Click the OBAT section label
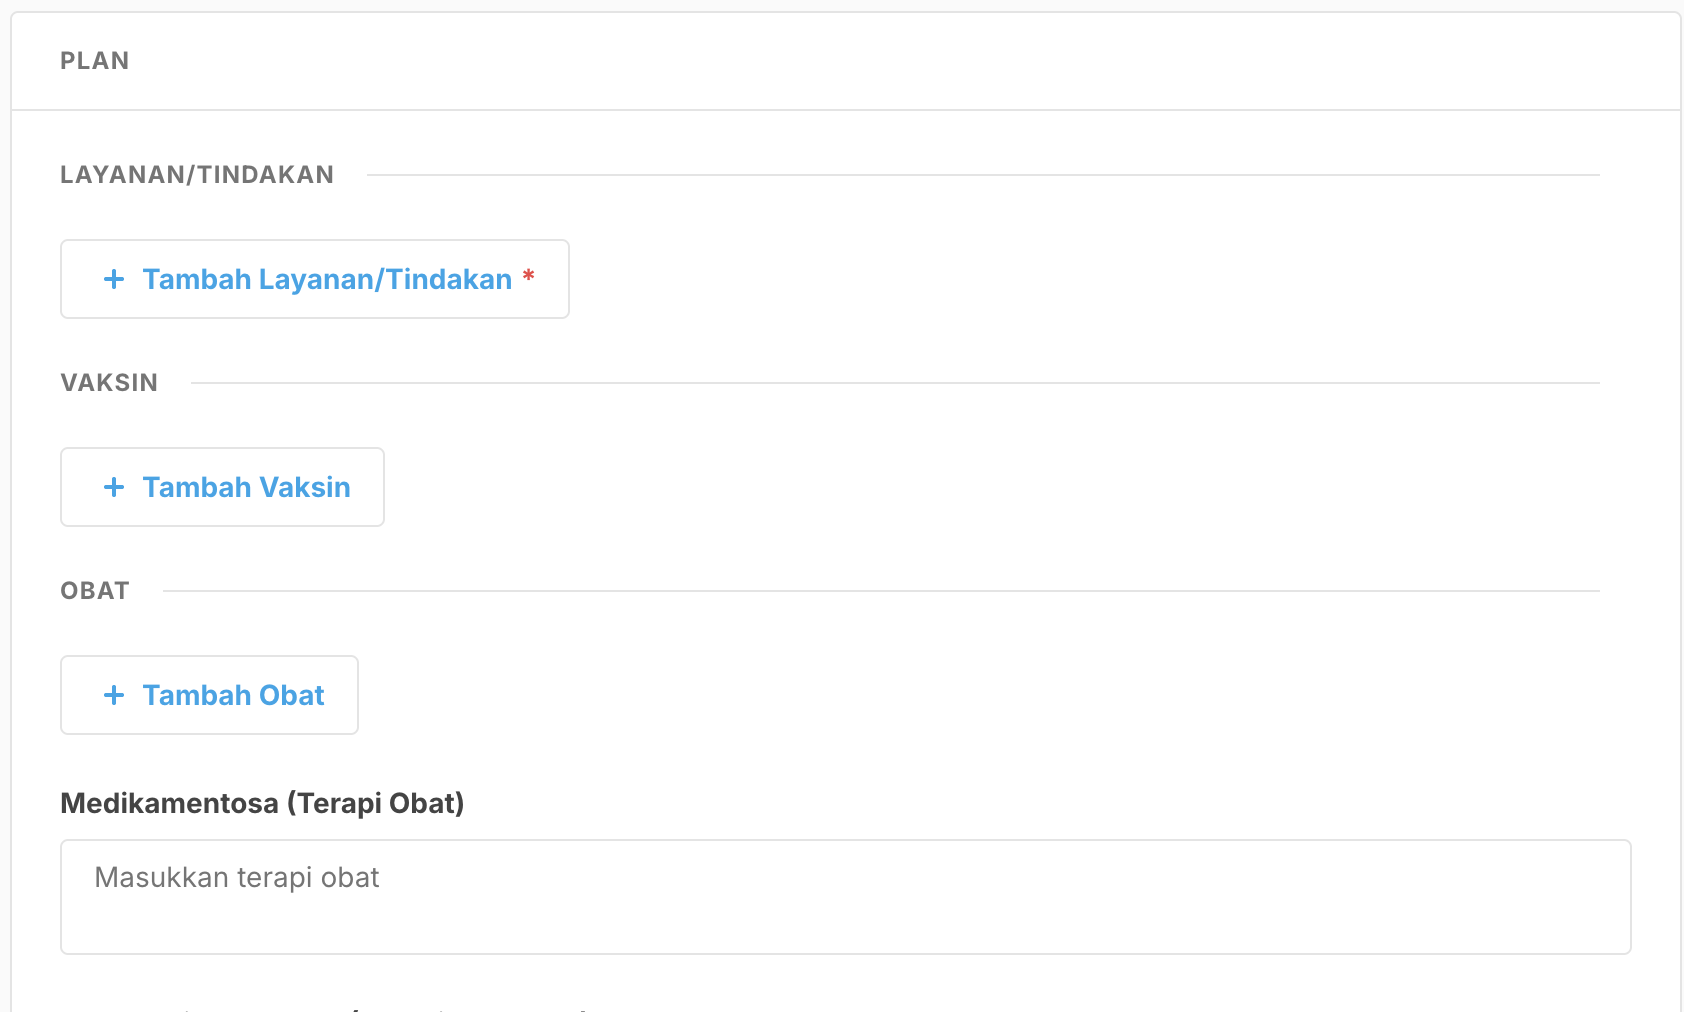The width and height of the screenshot is (1684, 1012). click(95, 591)
